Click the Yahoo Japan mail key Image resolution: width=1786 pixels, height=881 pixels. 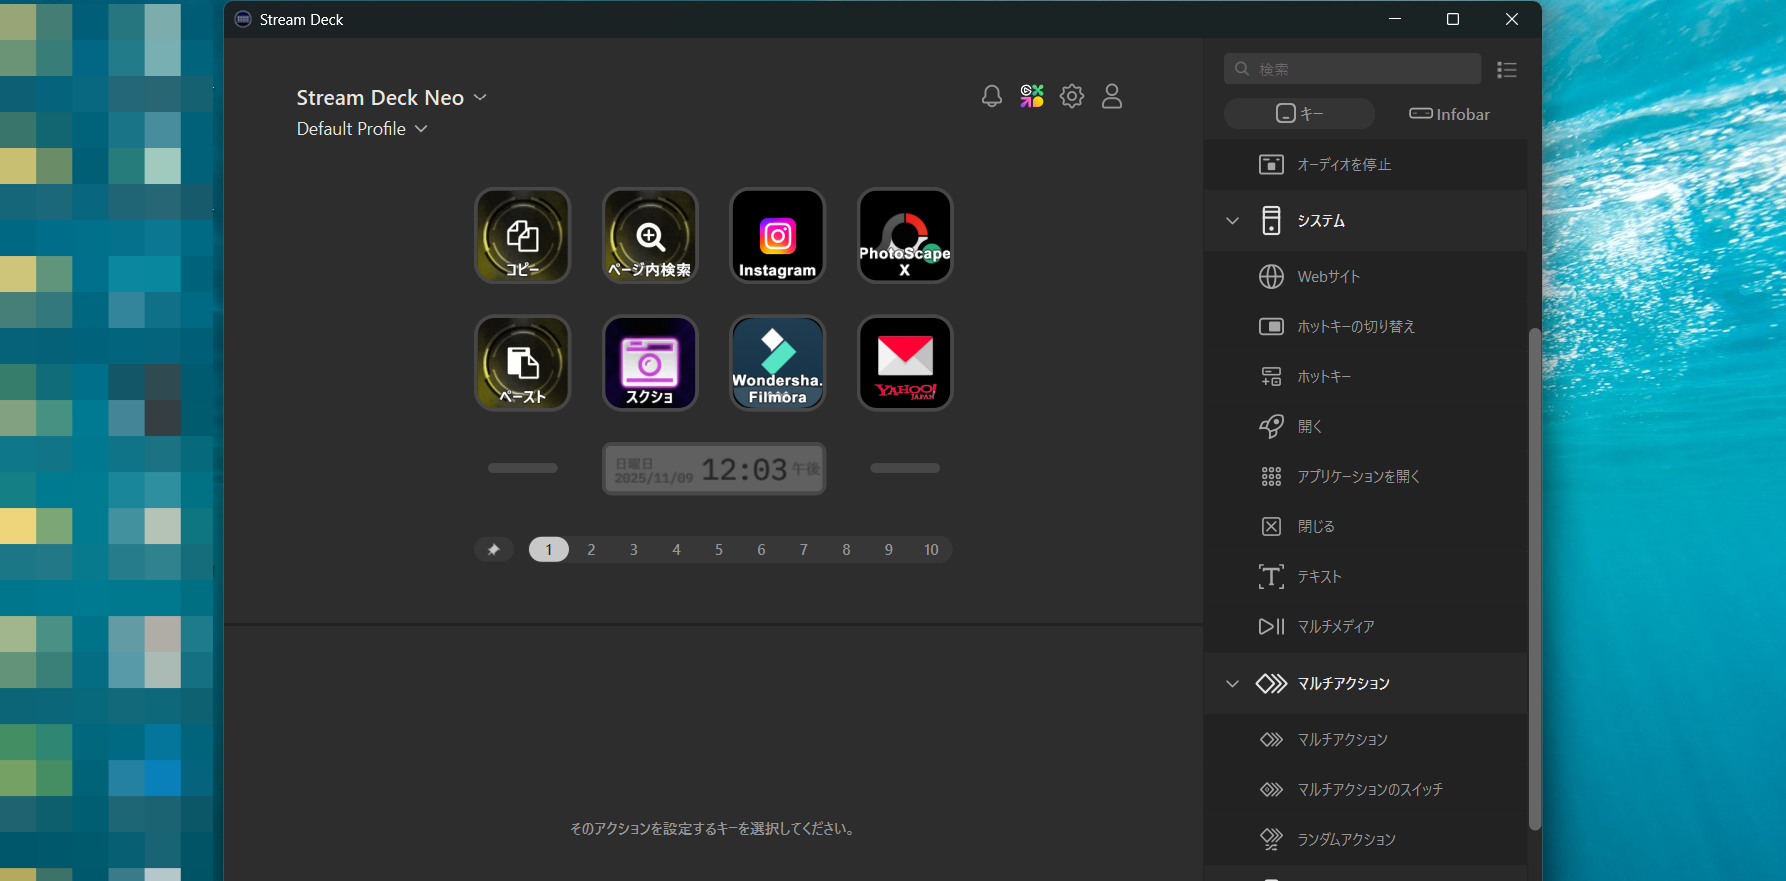pyautogui.click(x=905, y=363)
